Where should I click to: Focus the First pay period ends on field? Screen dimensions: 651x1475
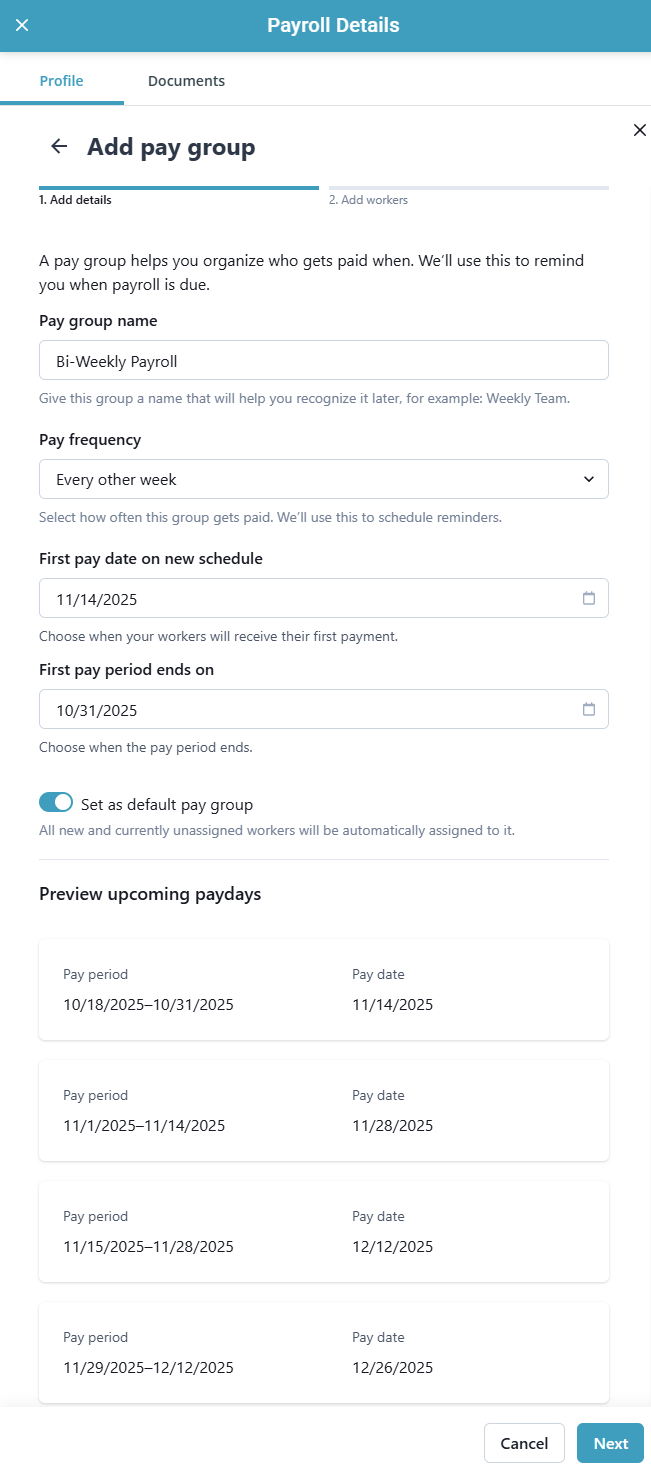[x=300, y=709]
